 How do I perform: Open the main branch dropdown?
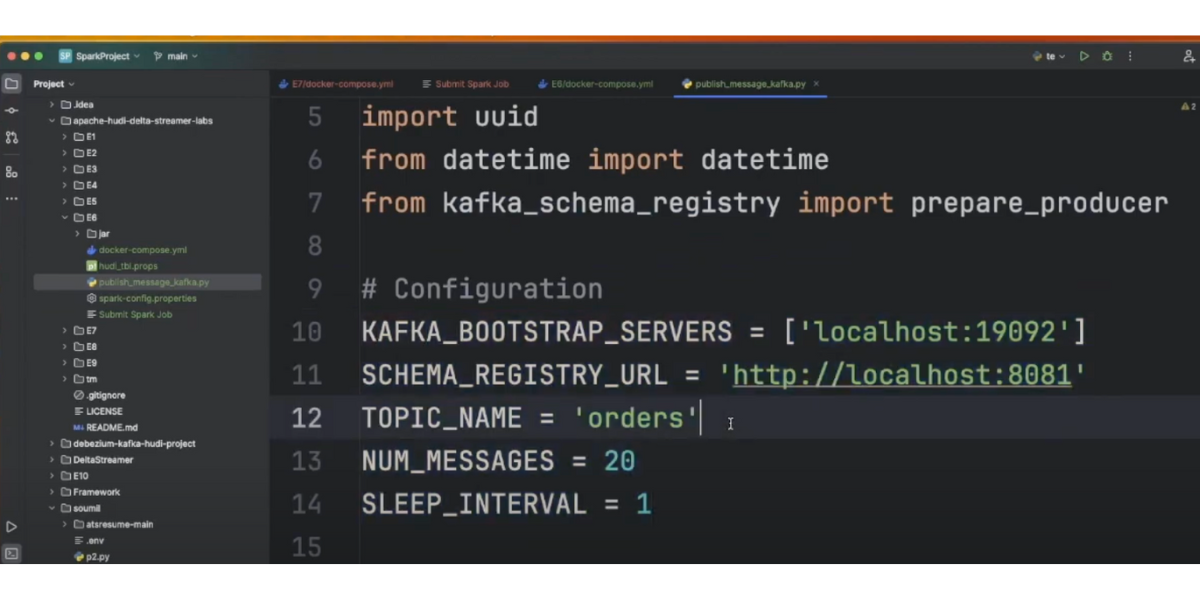click(x=176, y=56)
